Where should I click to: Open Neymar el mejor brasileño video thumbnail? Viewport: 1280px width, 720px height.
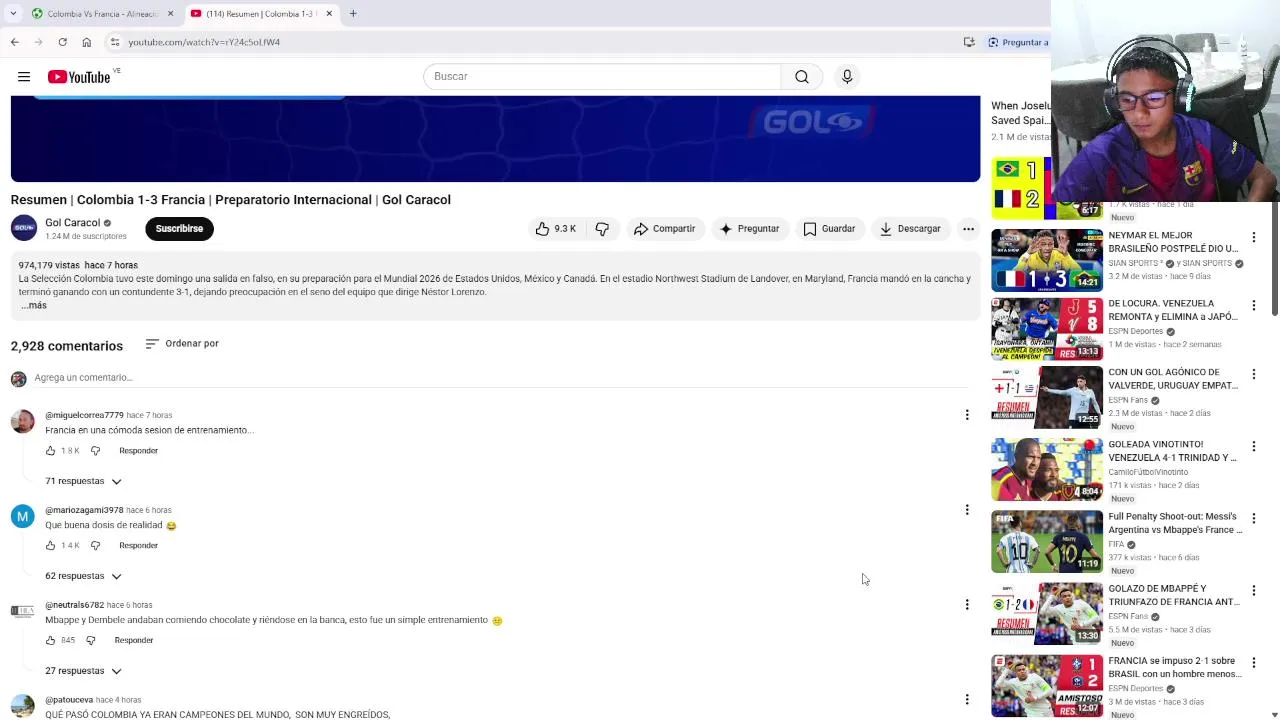coord(1047,260)
